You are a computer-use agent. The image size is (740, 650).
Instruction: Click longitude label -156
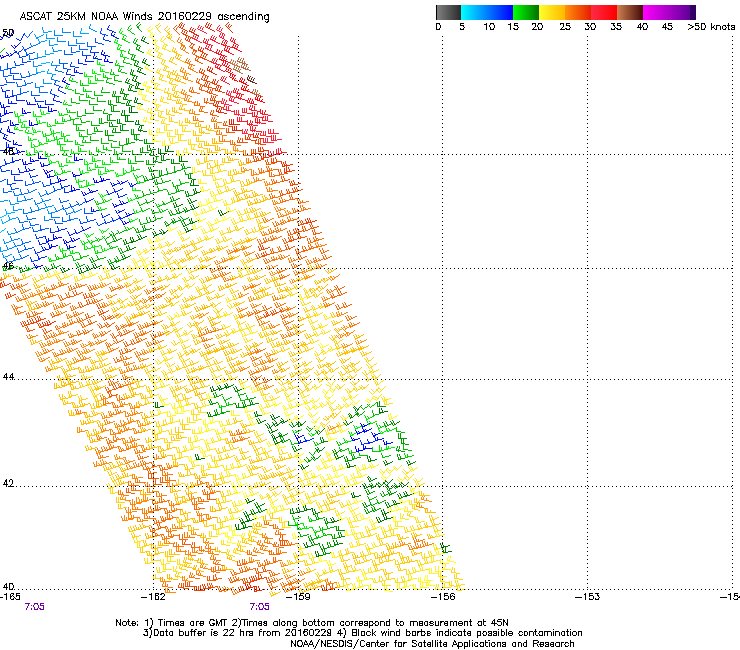coord(443,597)
